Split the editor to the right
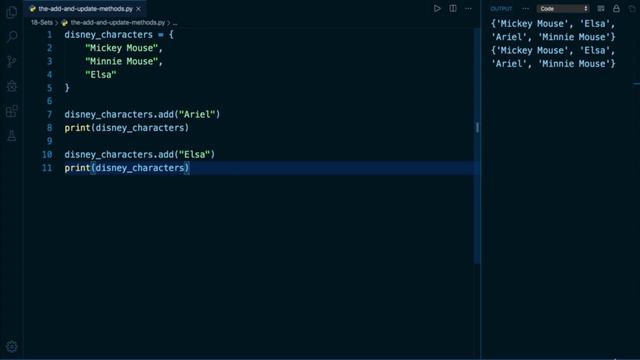The width and height of the screenshot is (640, 360). click(453, 9)
